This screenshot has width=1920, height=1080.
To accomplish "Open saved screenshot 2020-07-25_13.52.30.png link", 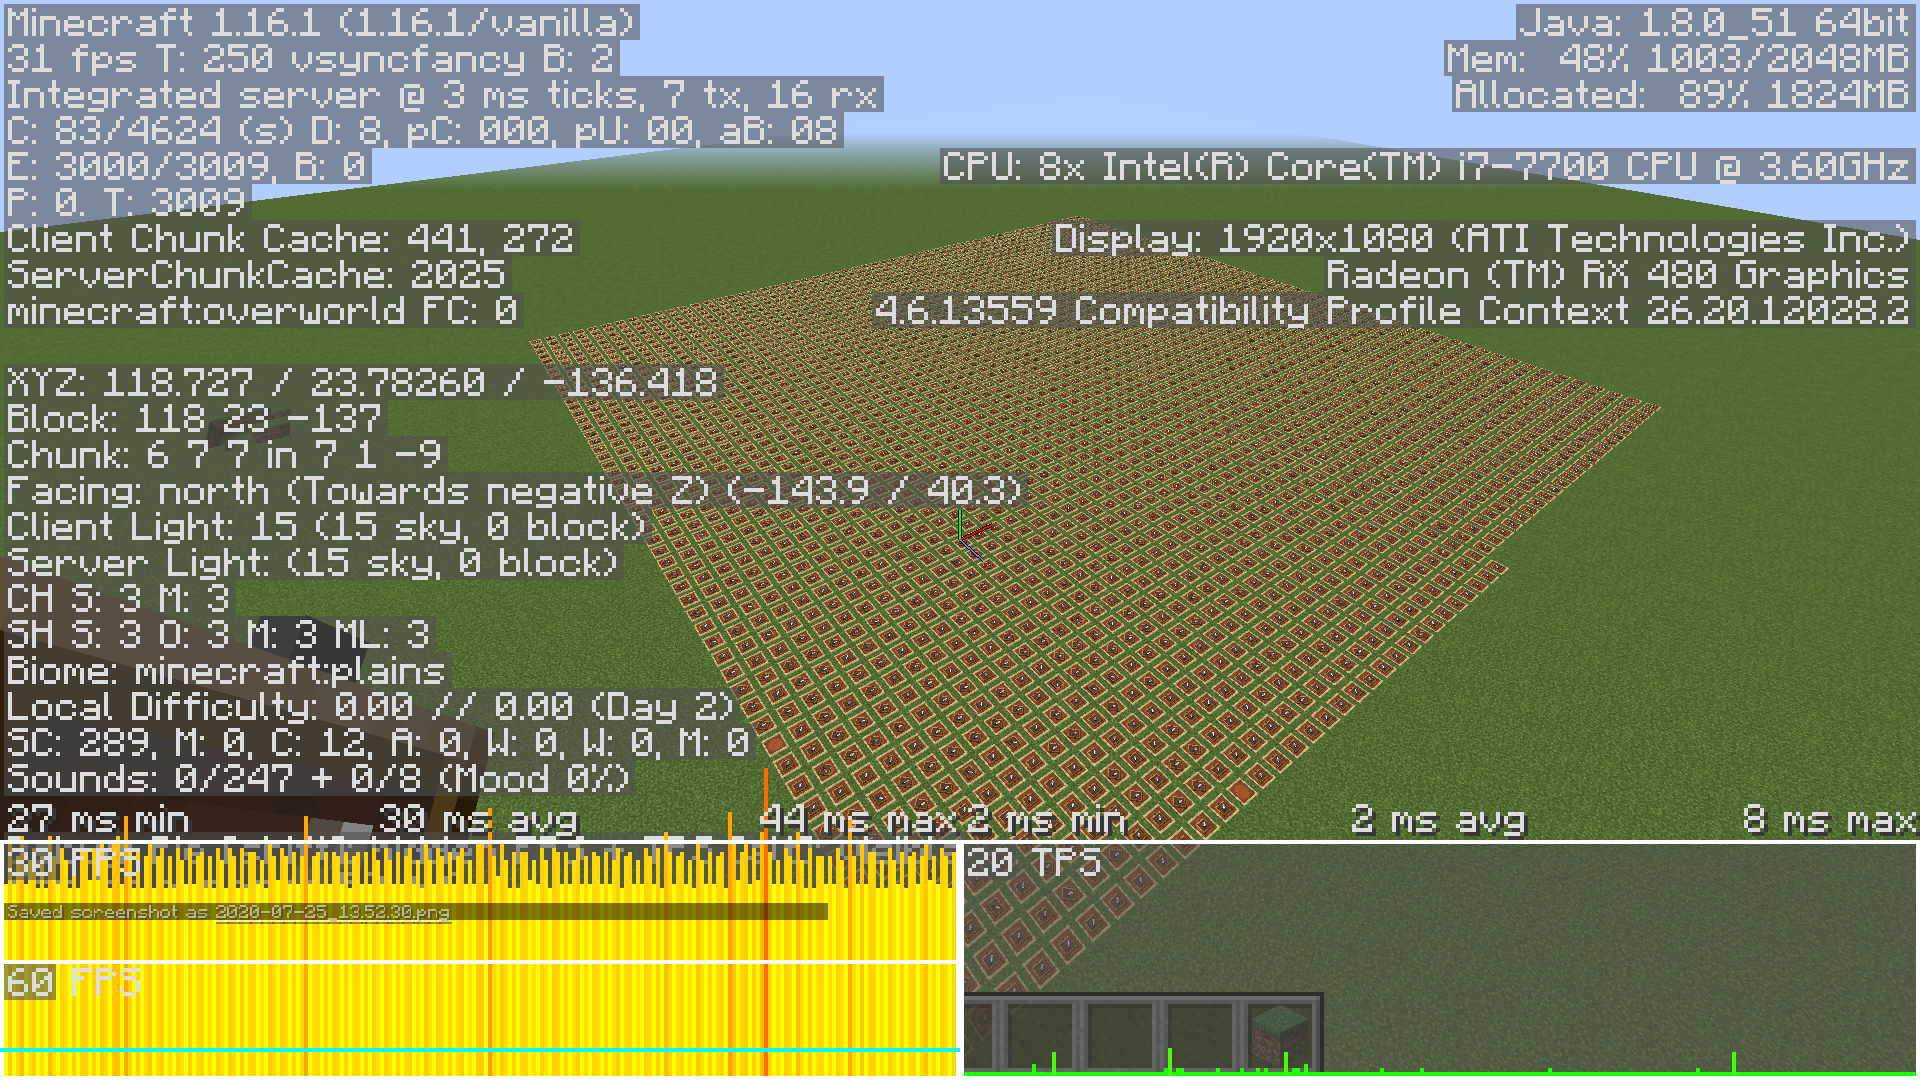I will [x=332, y=912].
